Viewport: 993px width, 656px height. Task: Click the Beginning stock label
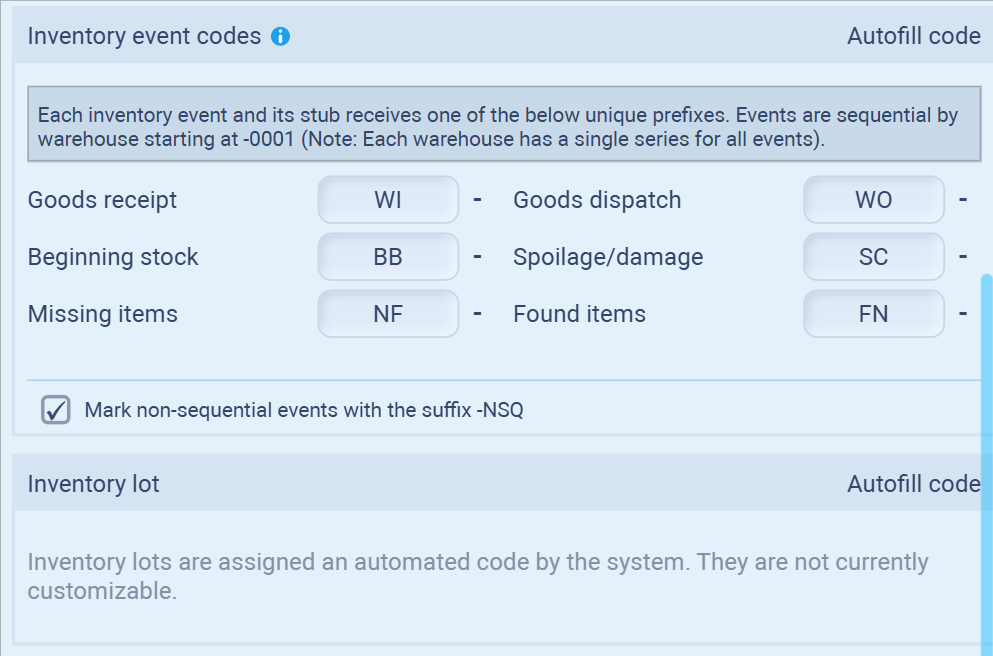(113, 257)
